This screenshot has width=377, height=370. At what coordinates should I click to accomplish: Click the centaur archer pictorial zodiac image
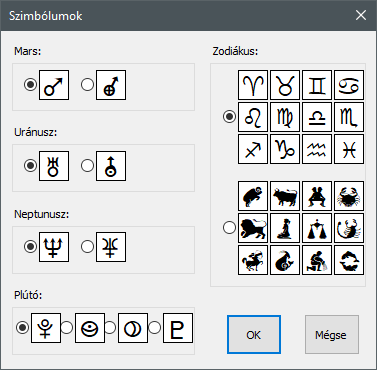[x=253, y=260]
